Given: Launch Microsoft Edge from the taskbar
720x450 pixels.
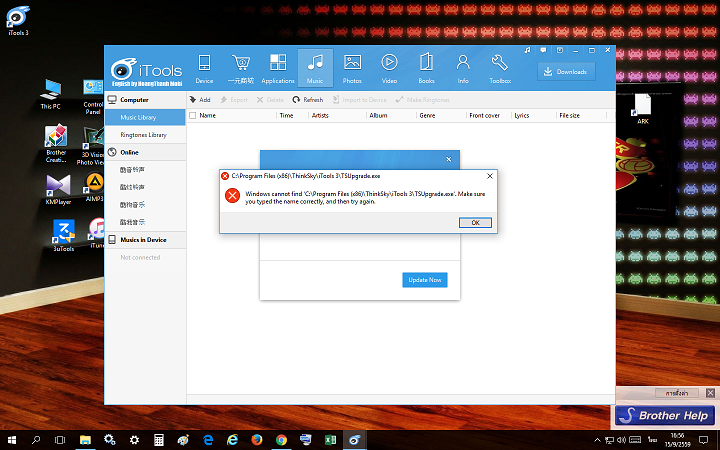Looking at the screenshot, I should coord(208,440).
